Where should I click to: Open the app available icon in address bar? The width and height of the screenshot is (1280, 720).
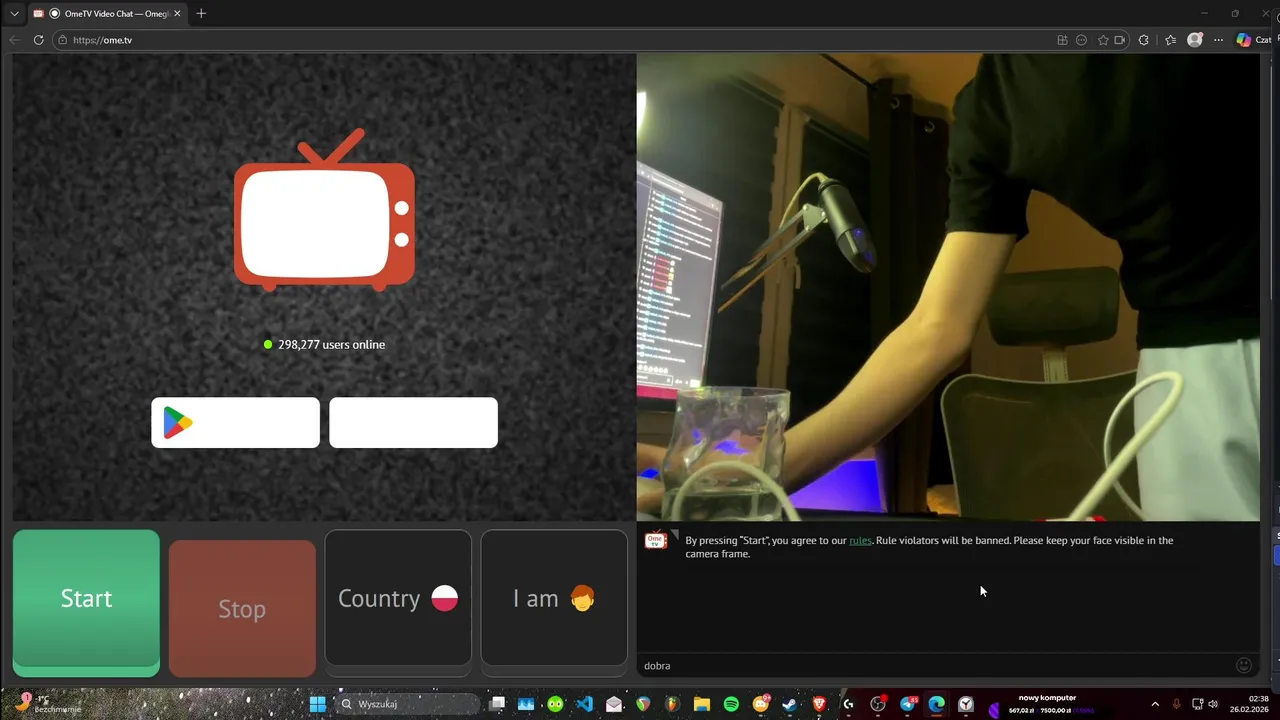point(1062,40)
